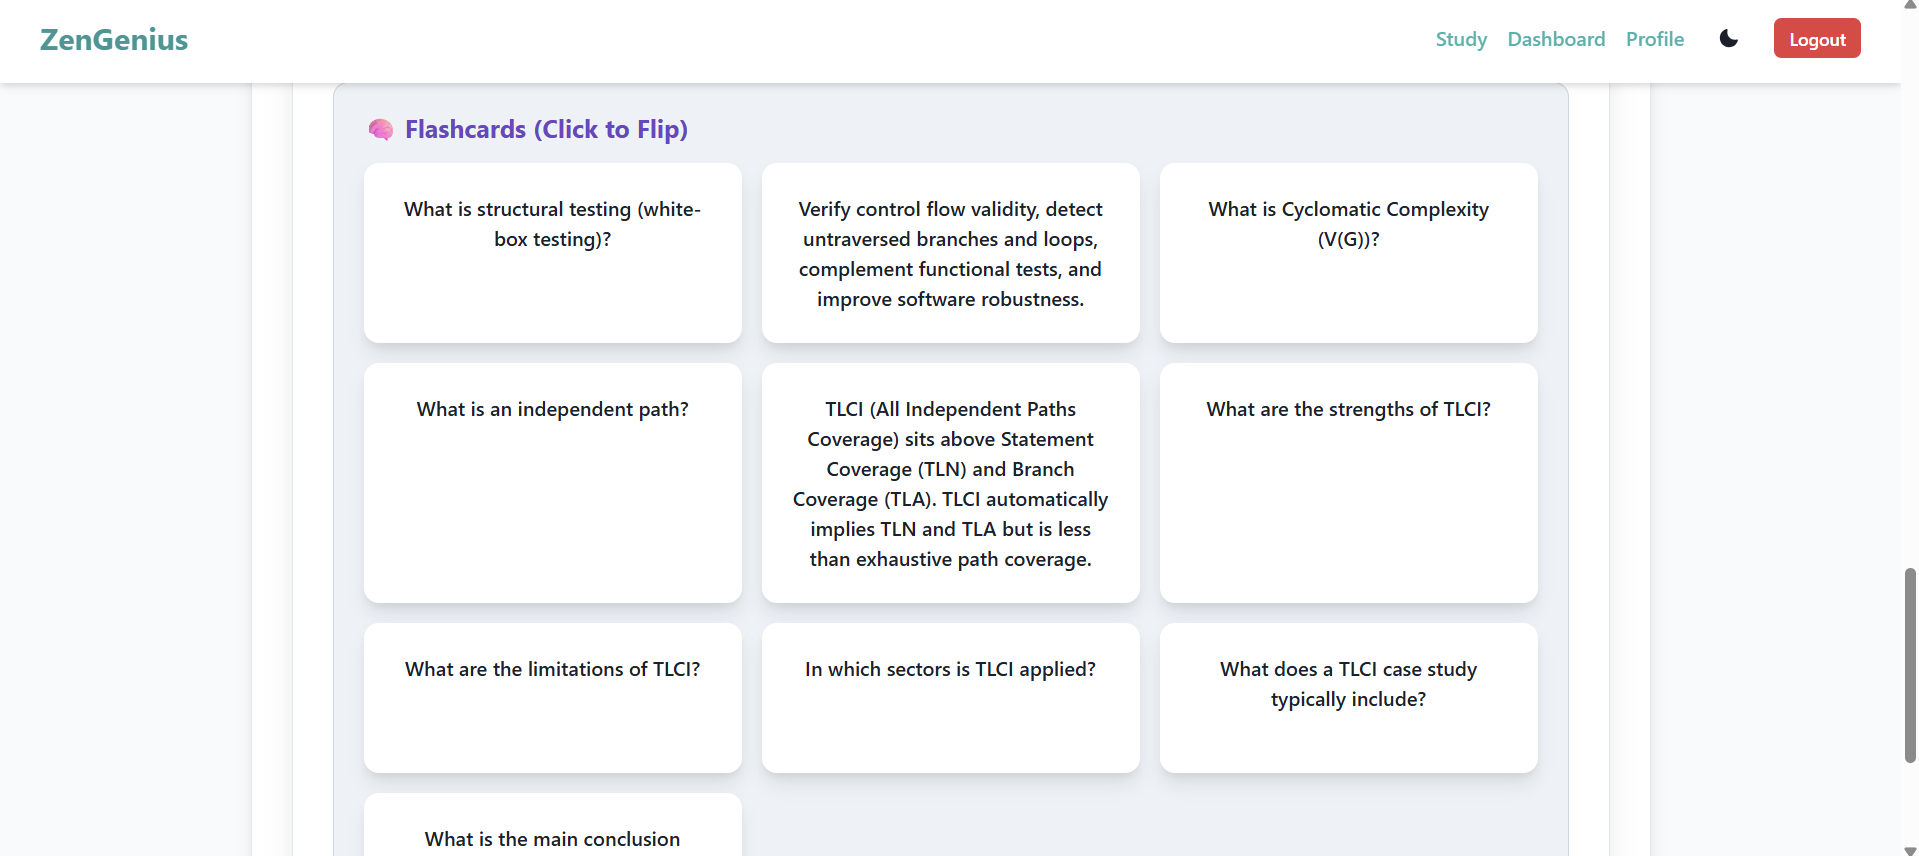Flip back the TLCI coverage hierarchy card

pyautogui.click(x=950, y=483)
